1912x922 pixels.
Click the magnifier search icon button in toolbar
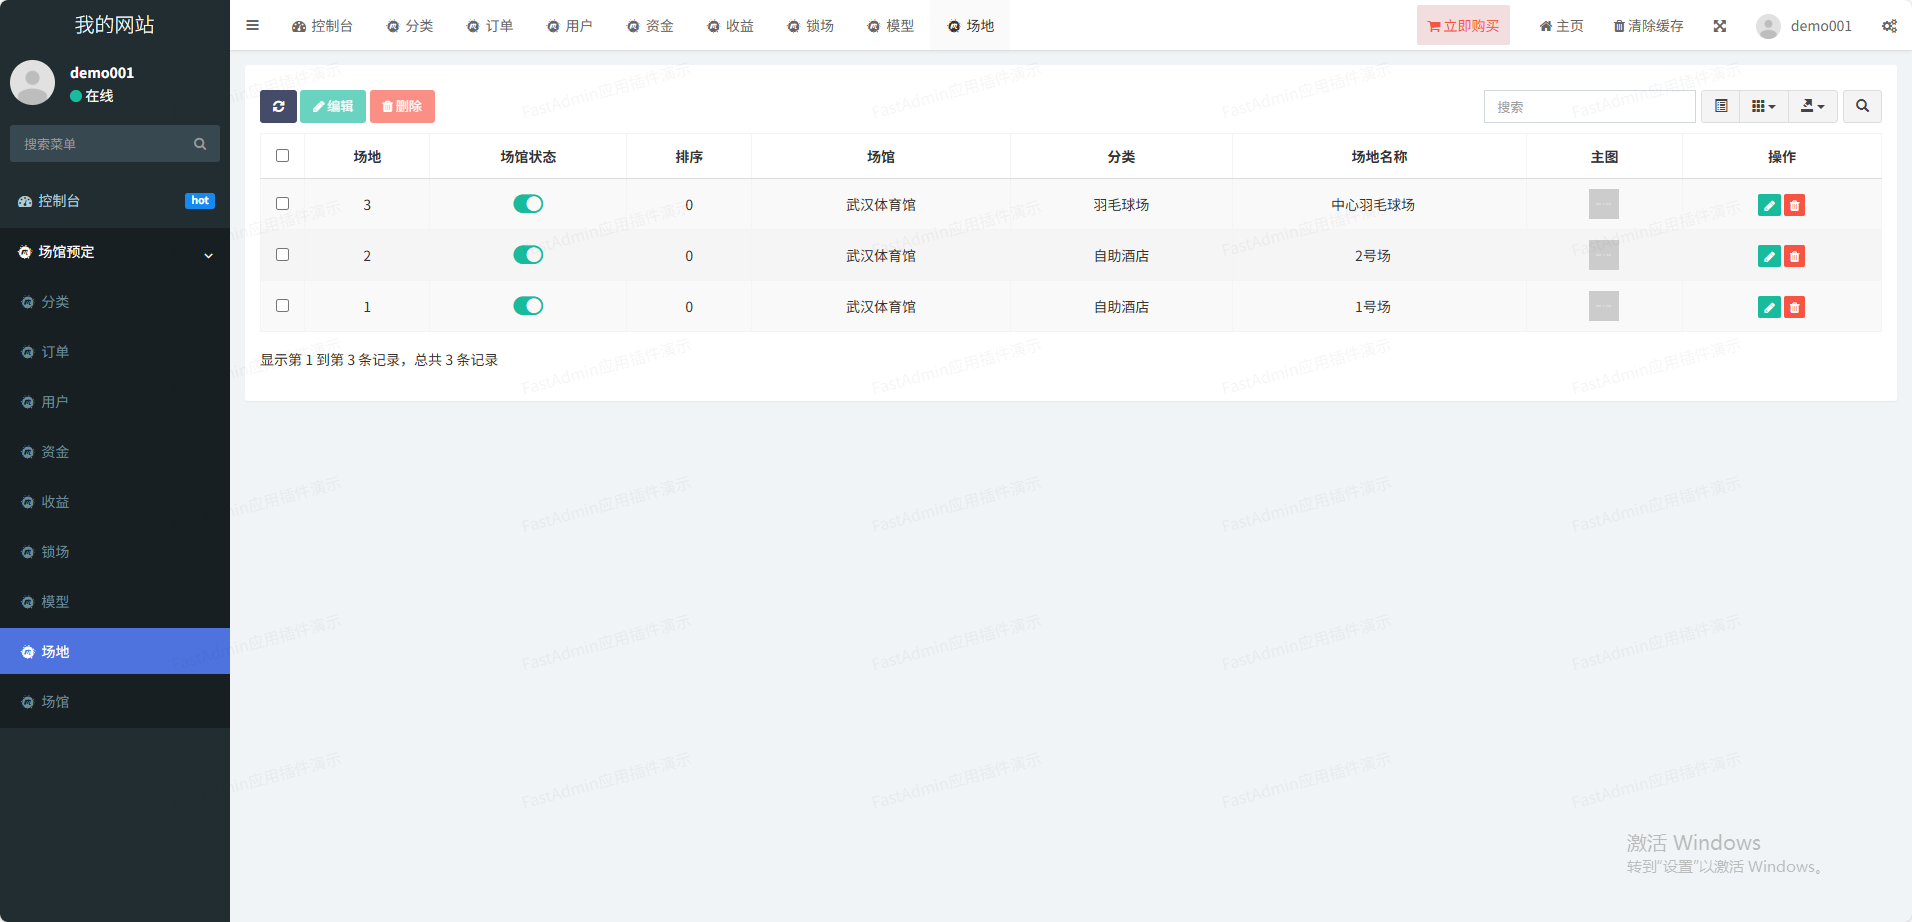click(1862, 106)
